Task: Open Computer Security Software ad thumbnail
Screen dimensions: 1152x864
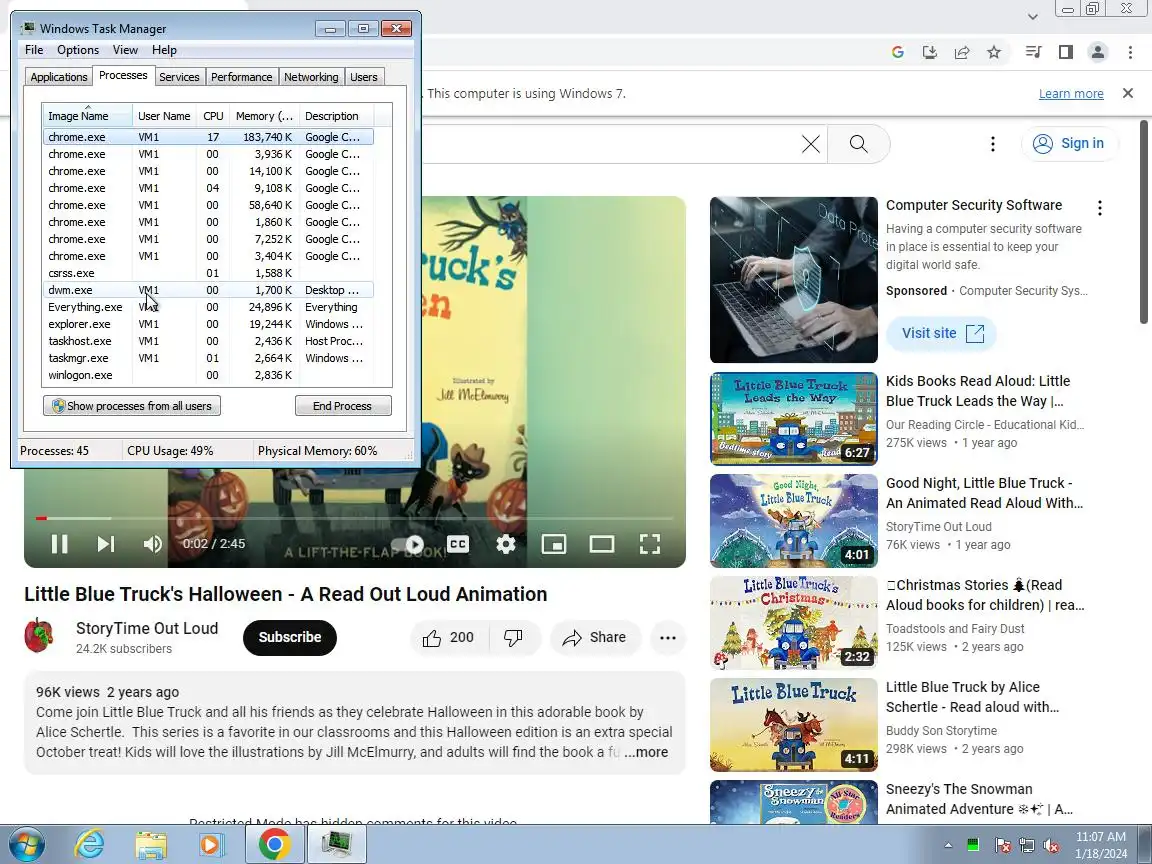Action: tap(793, 280)
